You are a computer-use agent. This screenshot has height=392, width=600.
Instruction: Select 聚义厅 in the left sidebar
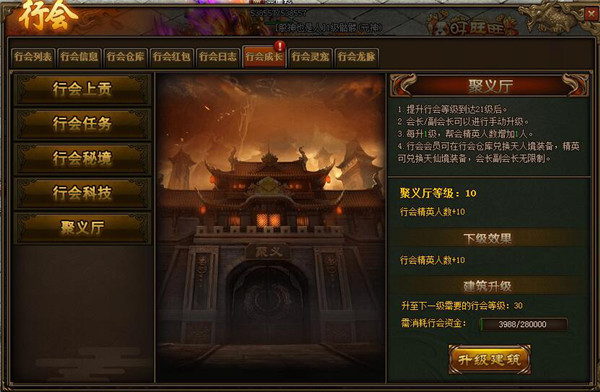click(82, 228)
